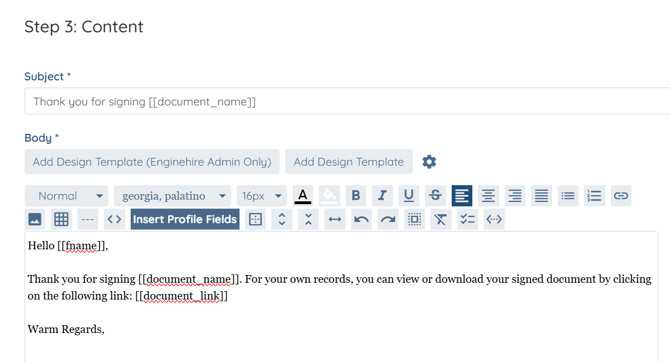Open the background fill color tool

click(329, 196)
